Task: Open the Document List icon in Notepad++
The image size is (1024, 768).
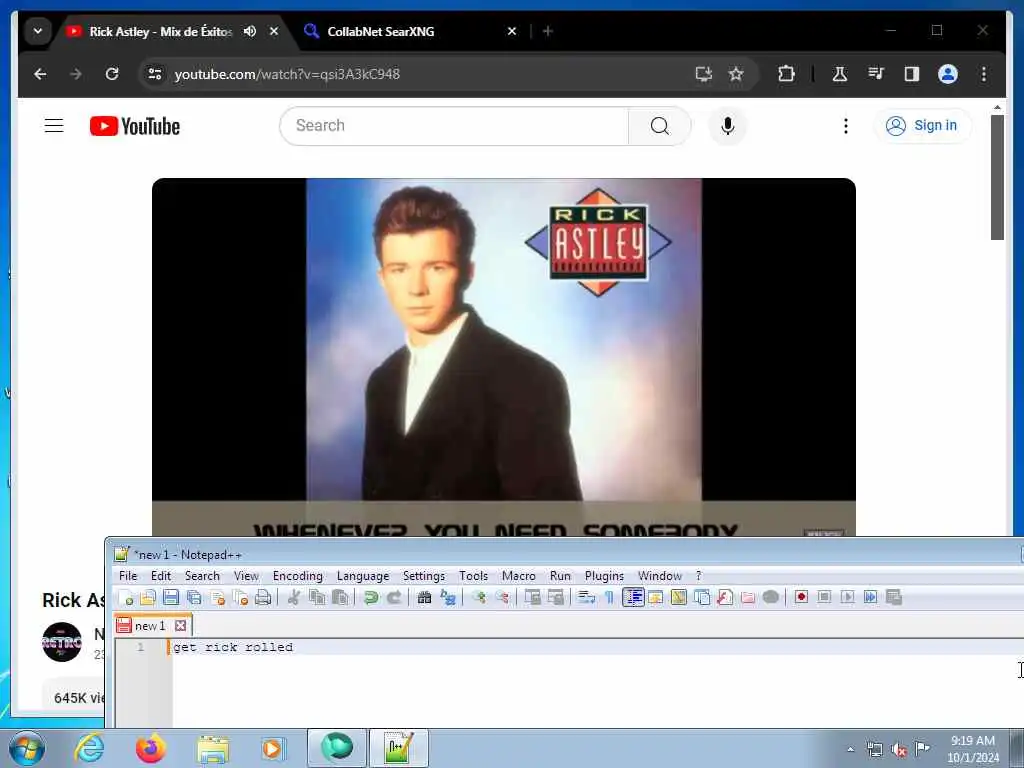Action: [702, 597]
